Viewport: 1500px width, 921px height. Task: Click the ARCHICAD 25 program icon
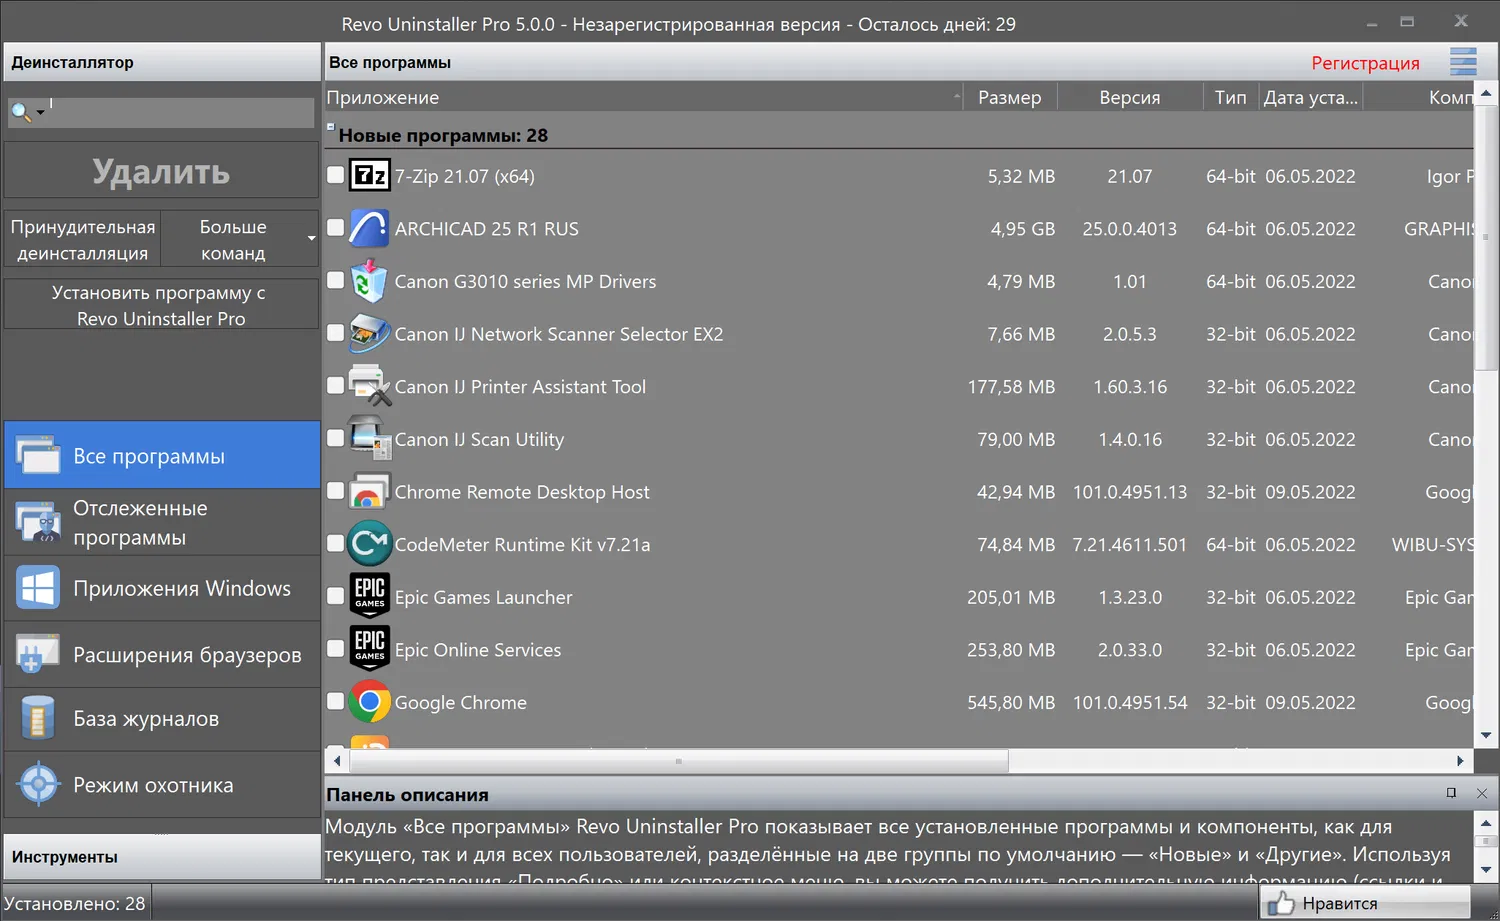pos(369,229)
